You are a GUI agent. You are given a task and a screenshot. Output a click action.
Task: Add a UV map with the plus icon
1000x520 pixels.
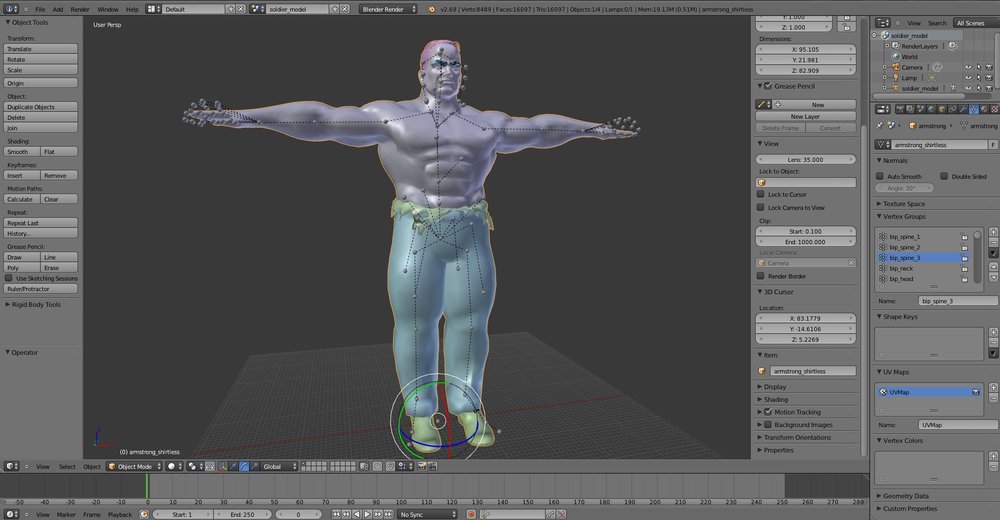pyautogui.click(x=993, y=387)
